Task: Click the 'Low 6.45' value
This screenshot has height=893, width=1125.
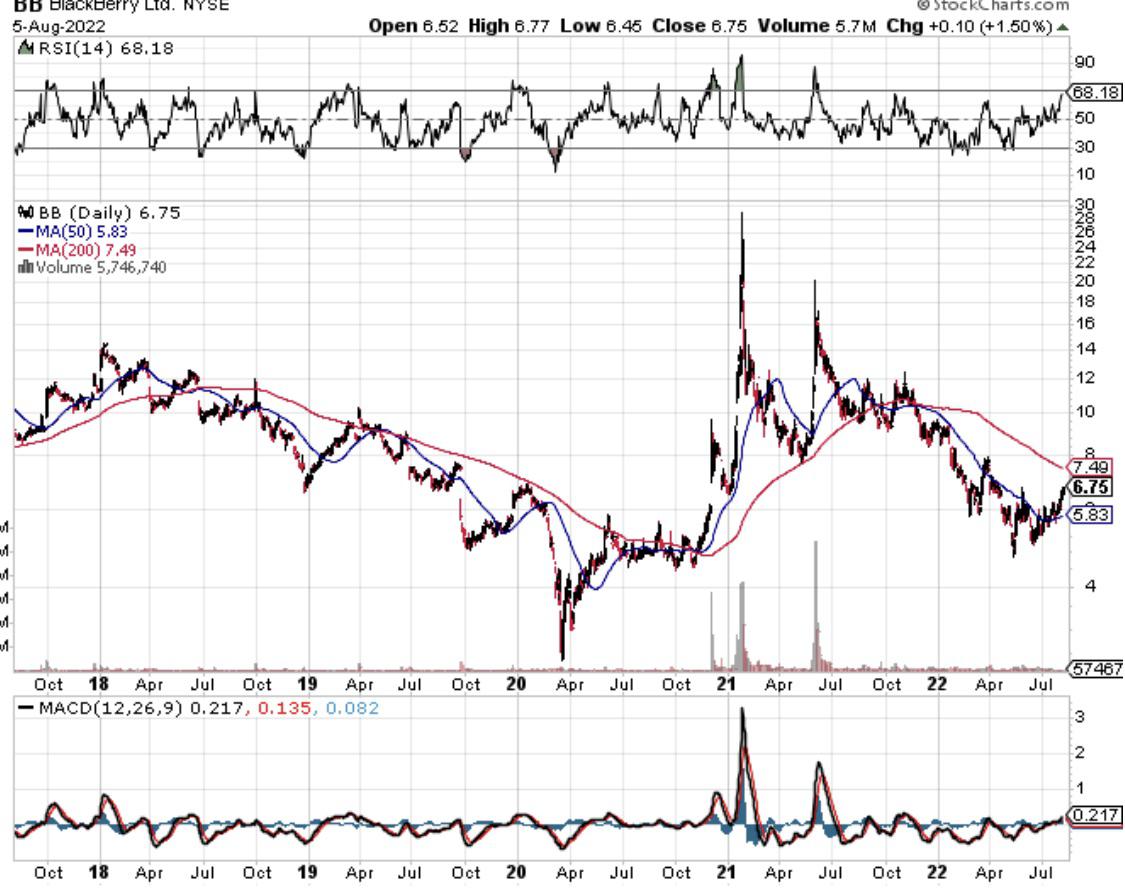Action: 601,26
